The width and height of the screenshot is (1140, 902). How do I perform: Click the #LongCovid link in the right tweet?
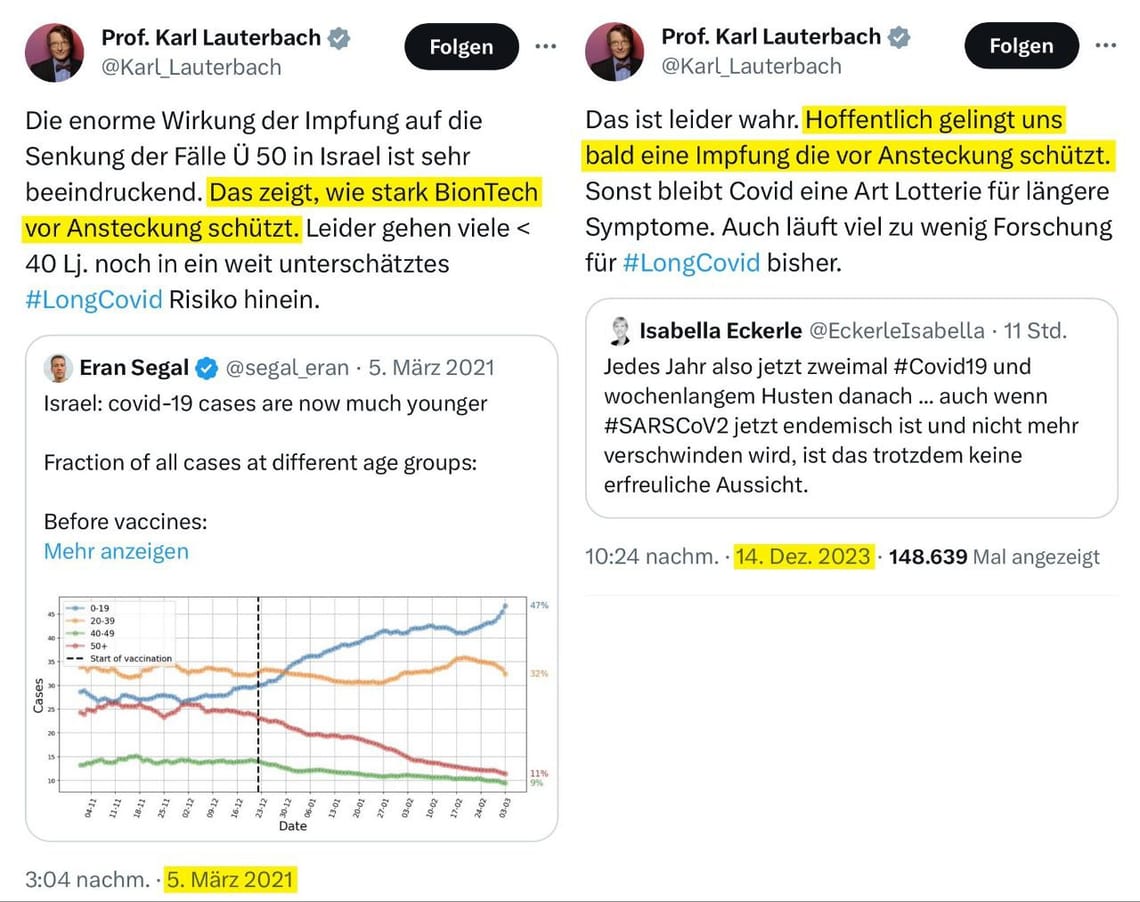pyautogui.click(x=691, y=262)
